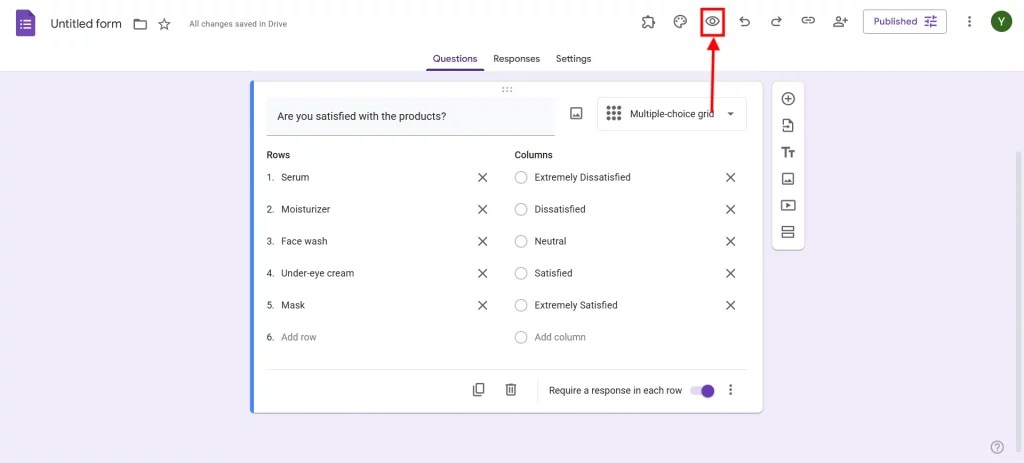This screenshot has height=463, width=1024.
Task: Add a video from side toolbar
Action: (788, 205)
